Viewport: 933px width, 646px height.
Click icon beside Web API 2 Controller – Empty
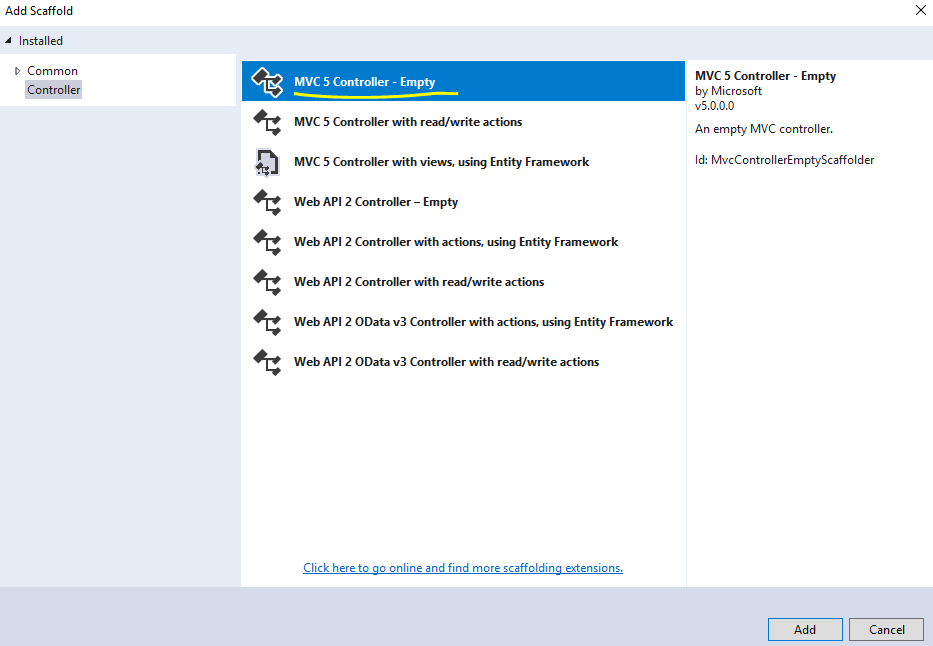(x=267, y=202)
